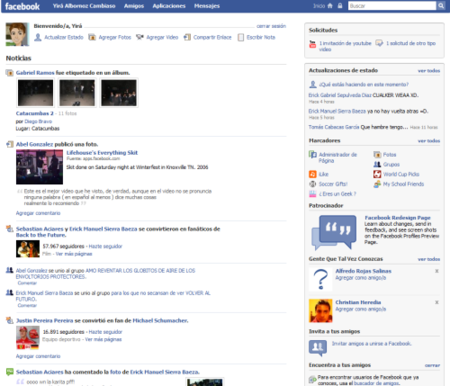
Task: Click the status prompt ¿Qué estás haciendo?
Action: pyautogui.click(x=364, y=85)
